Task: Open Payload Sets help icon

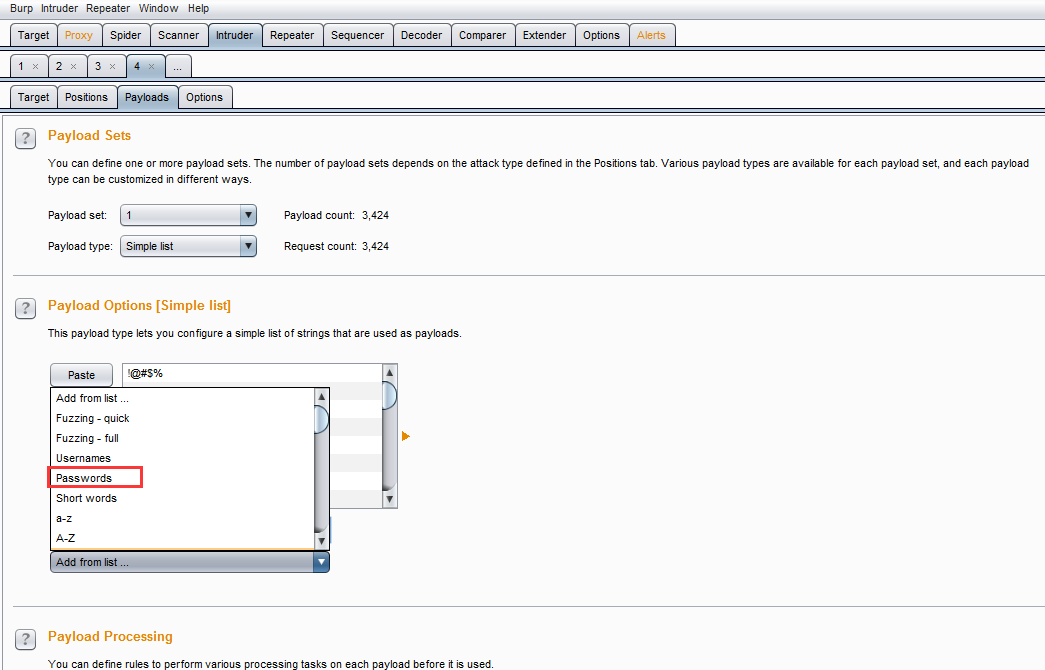Action: pyautogui.click(x=25, y=139)
